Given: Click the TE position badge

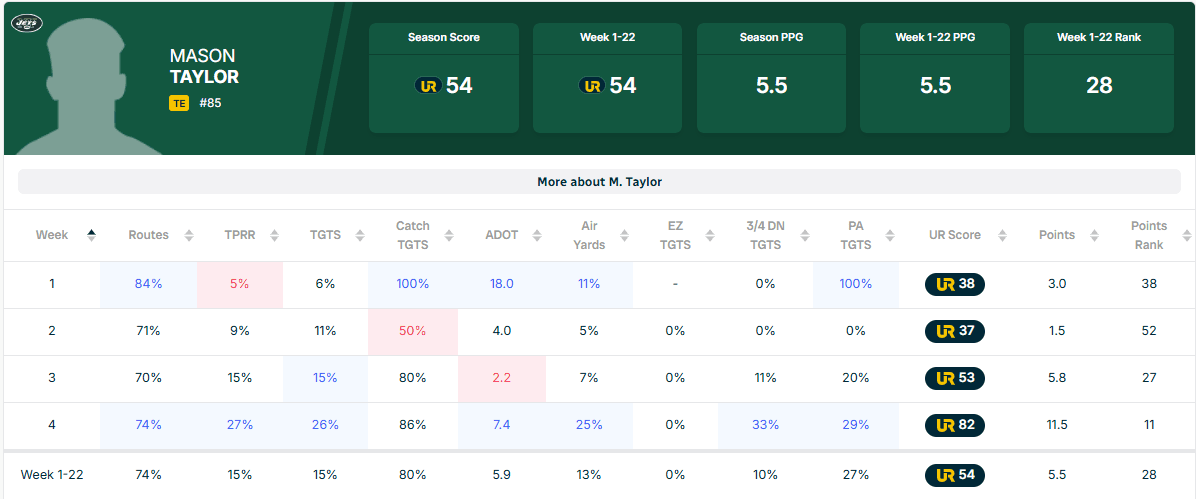Looking at the screenshot, I should click(x=179, y=102).
